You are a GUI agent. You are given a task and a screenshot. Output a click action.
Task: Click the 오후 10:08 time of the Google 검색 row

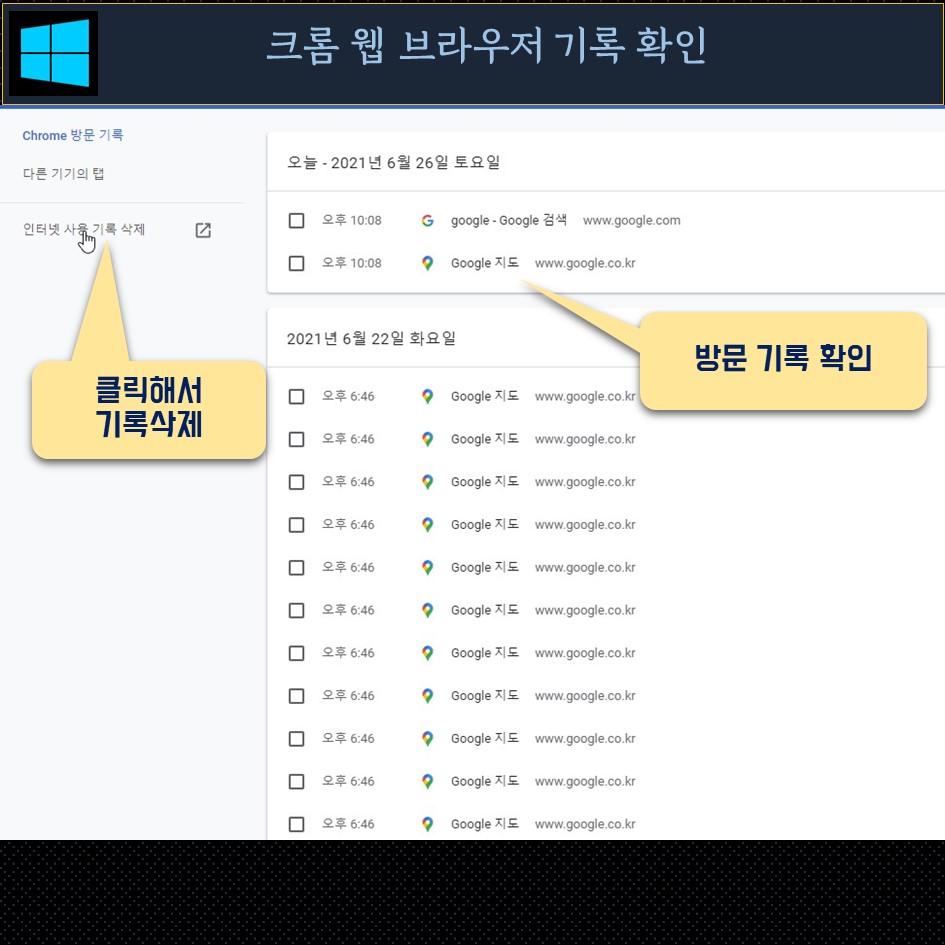[351, 221]
